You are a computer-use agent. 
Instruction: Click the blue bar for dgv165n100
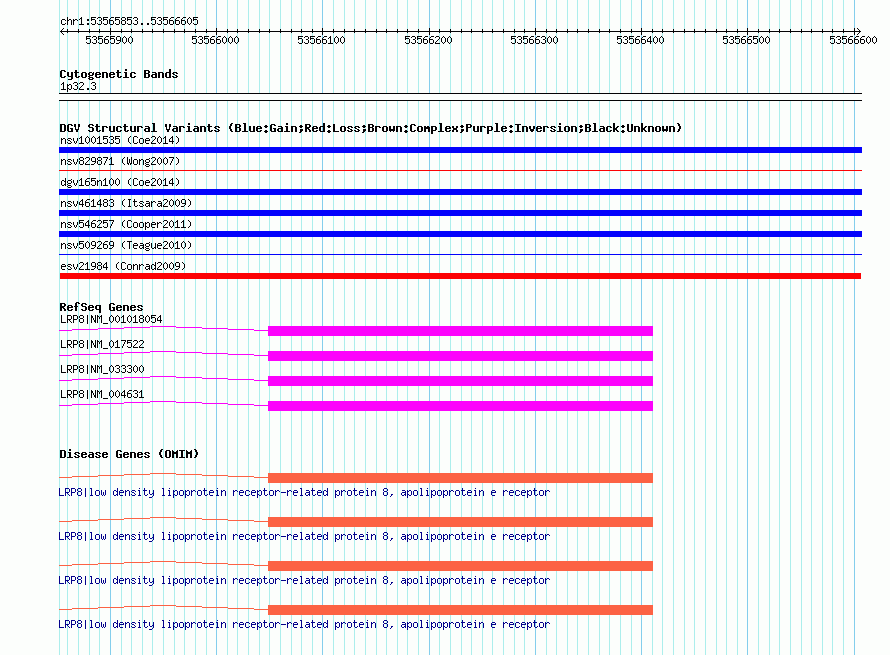pos(460,192)
